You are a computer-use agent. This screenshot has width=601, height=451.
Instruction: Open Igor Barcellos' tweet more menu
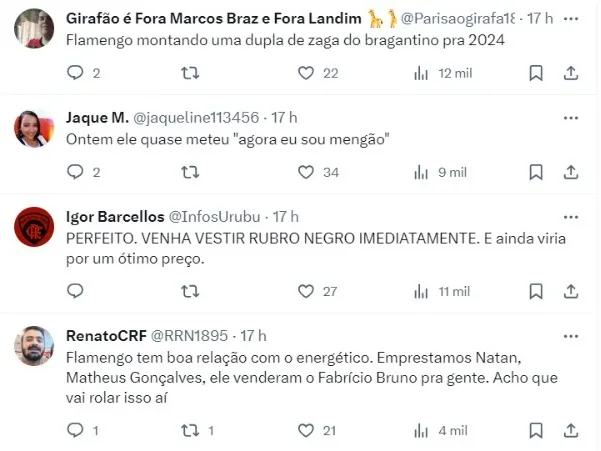pos(570,216)
